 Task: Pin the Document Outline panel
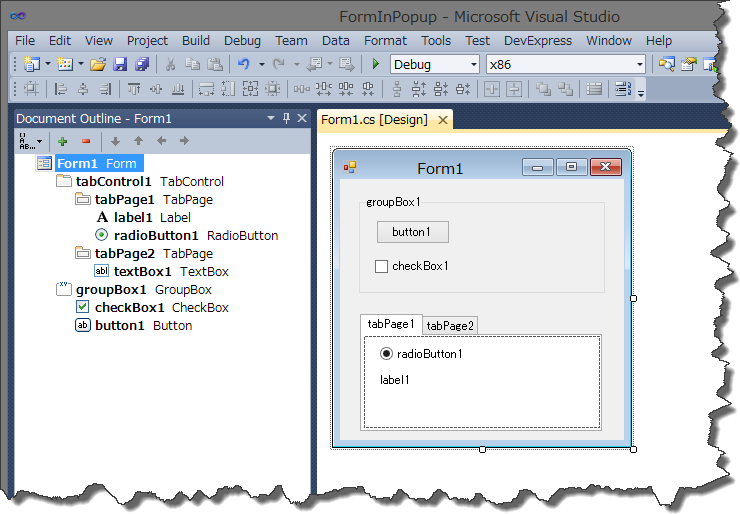286,118
